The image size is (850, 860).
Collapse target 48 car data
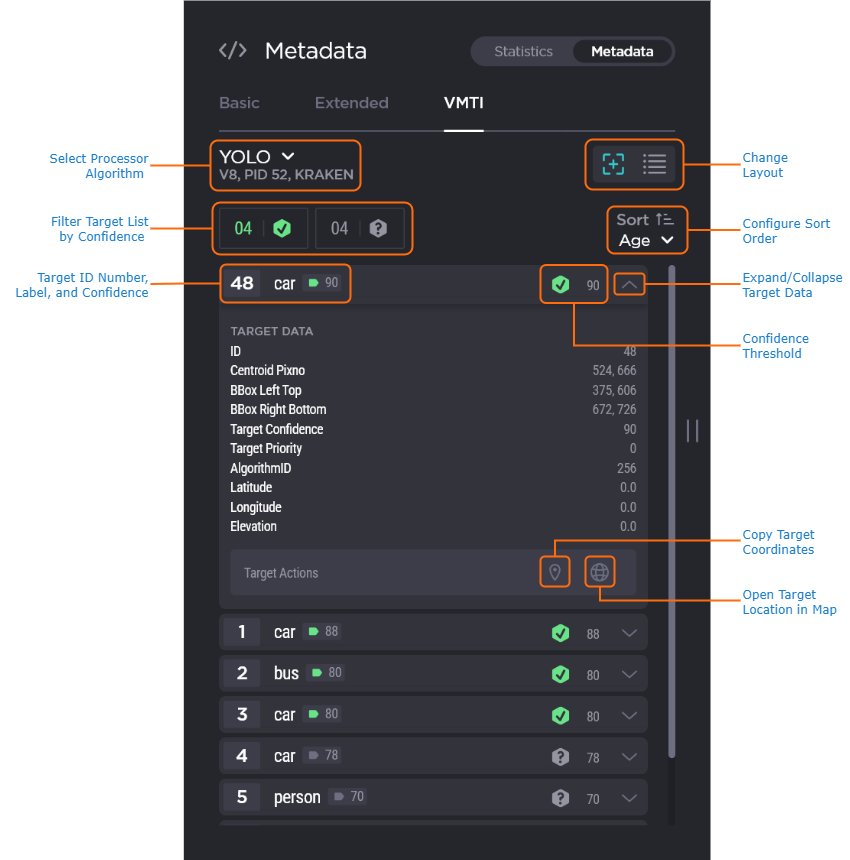click(x=629, y=285)
